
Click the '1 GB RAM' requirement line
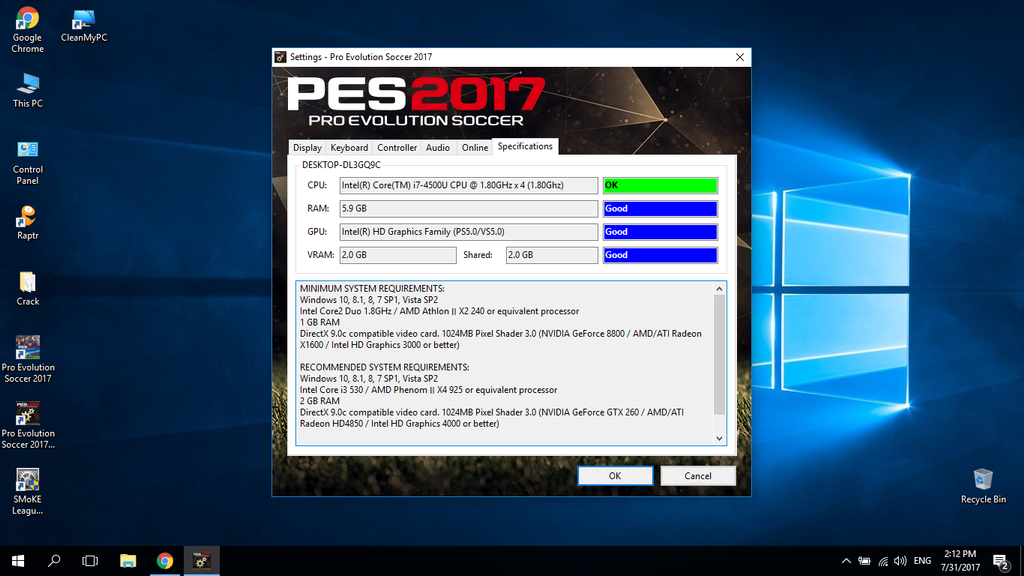319,323
